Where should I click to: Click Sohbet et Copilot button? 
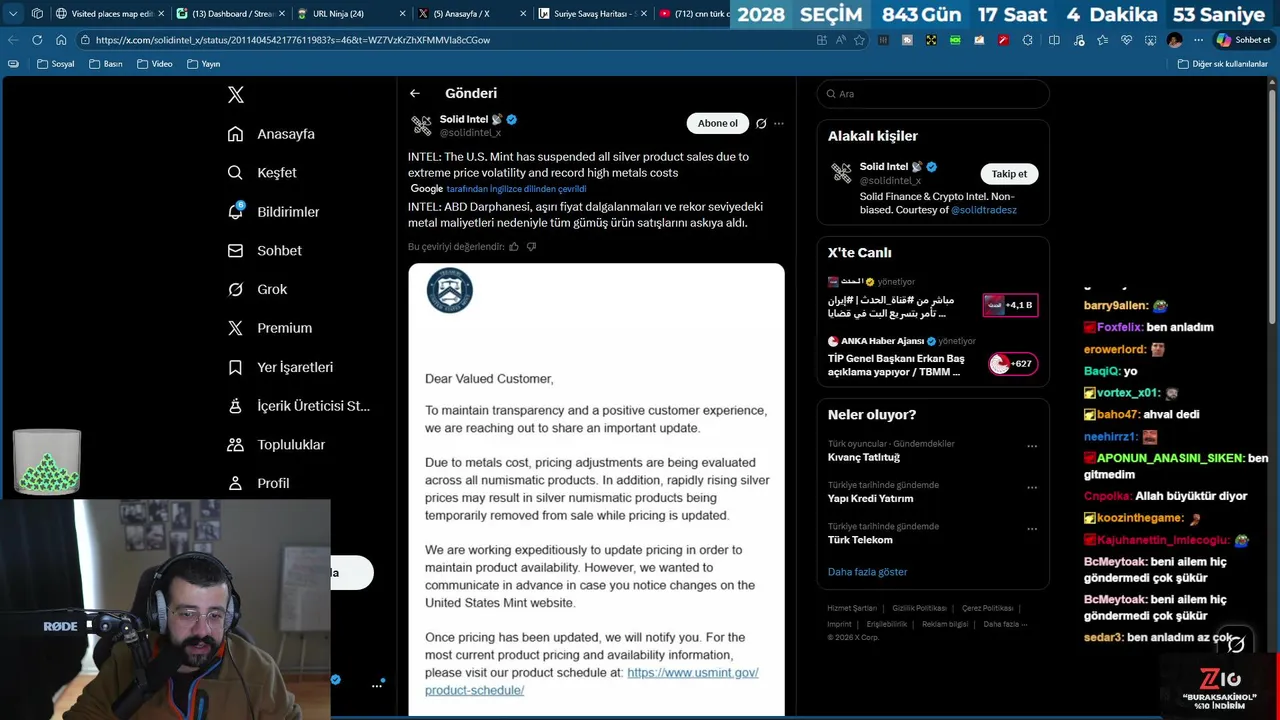[x=1243, y=40]
